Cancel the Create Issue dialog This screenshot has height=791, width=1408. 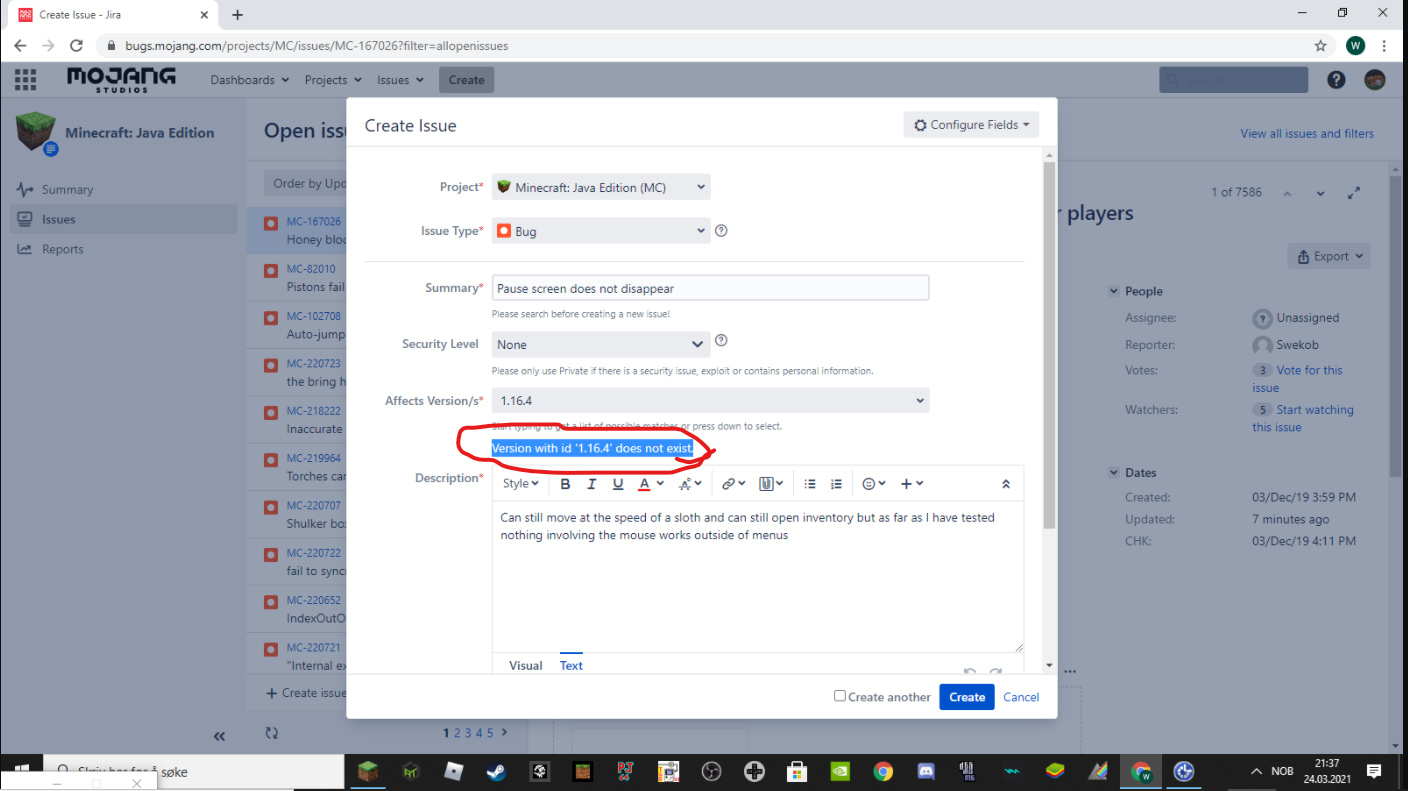pos(1021,697)
